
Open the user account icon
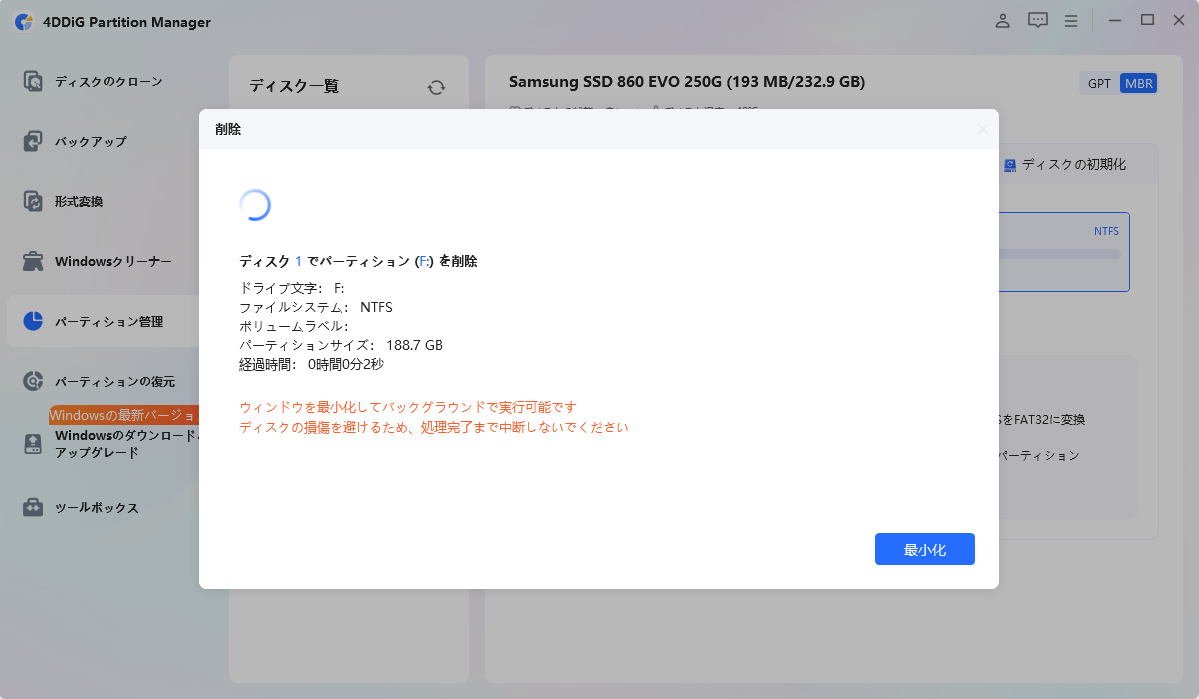1002,21
